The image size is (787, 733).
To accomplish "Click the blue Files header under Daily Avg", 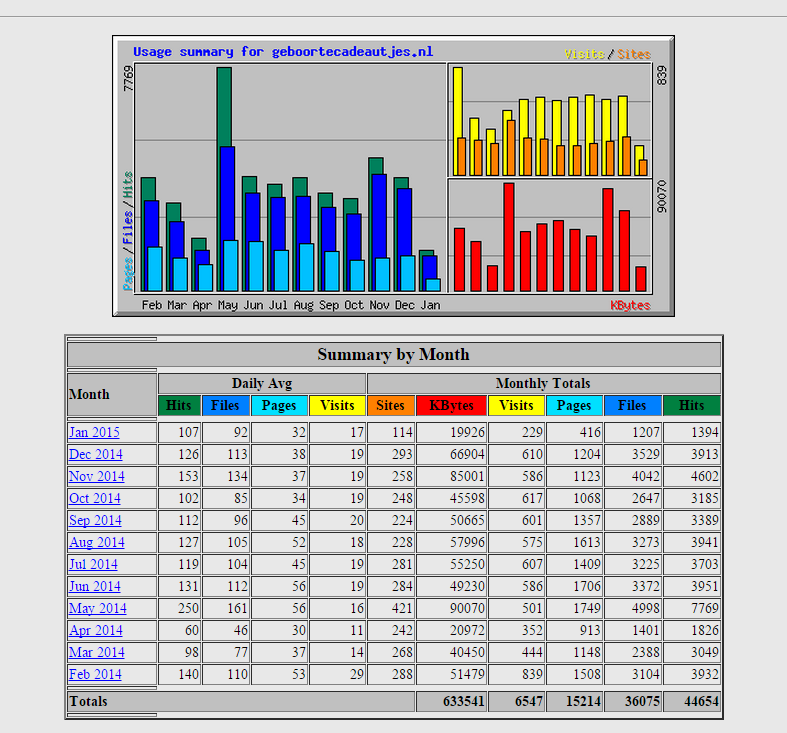I will 226,406.
